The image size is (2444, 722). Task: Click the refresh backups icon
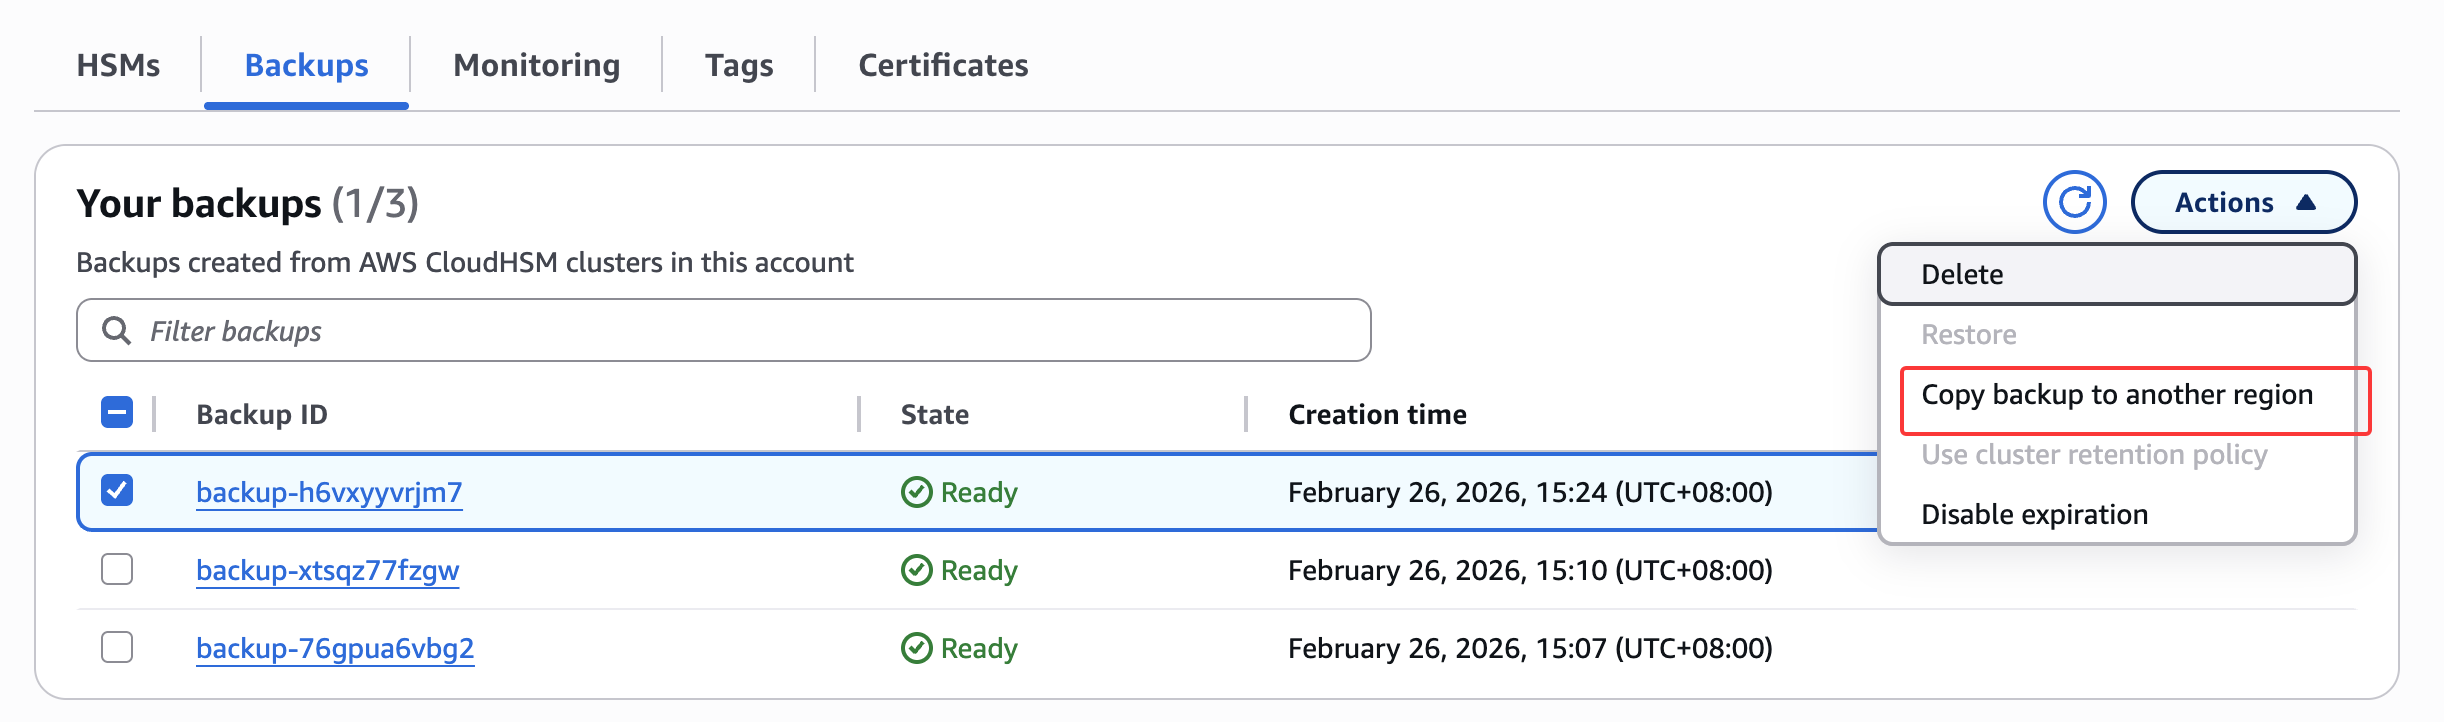coord(2074,202)
